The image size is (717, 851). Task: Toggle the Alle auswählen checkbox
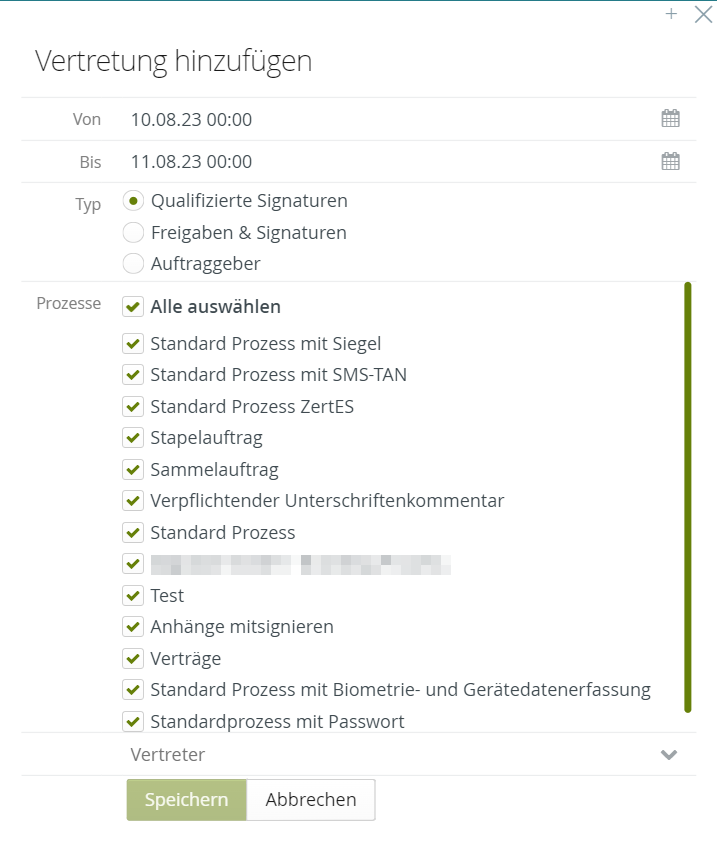133,307
